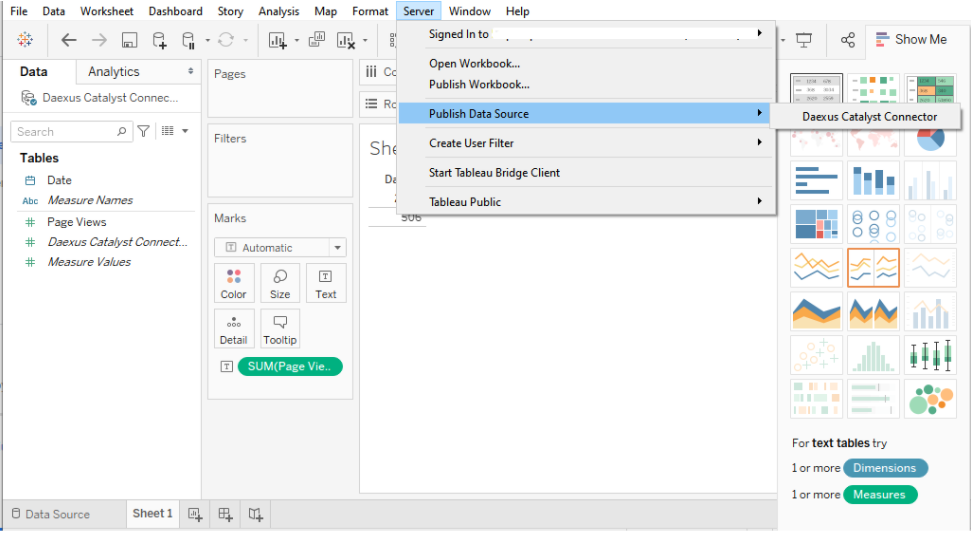Screen dimensions: 971x539
Task: Click the Tableau logo start page icon
Action: [x=25, y=40]
